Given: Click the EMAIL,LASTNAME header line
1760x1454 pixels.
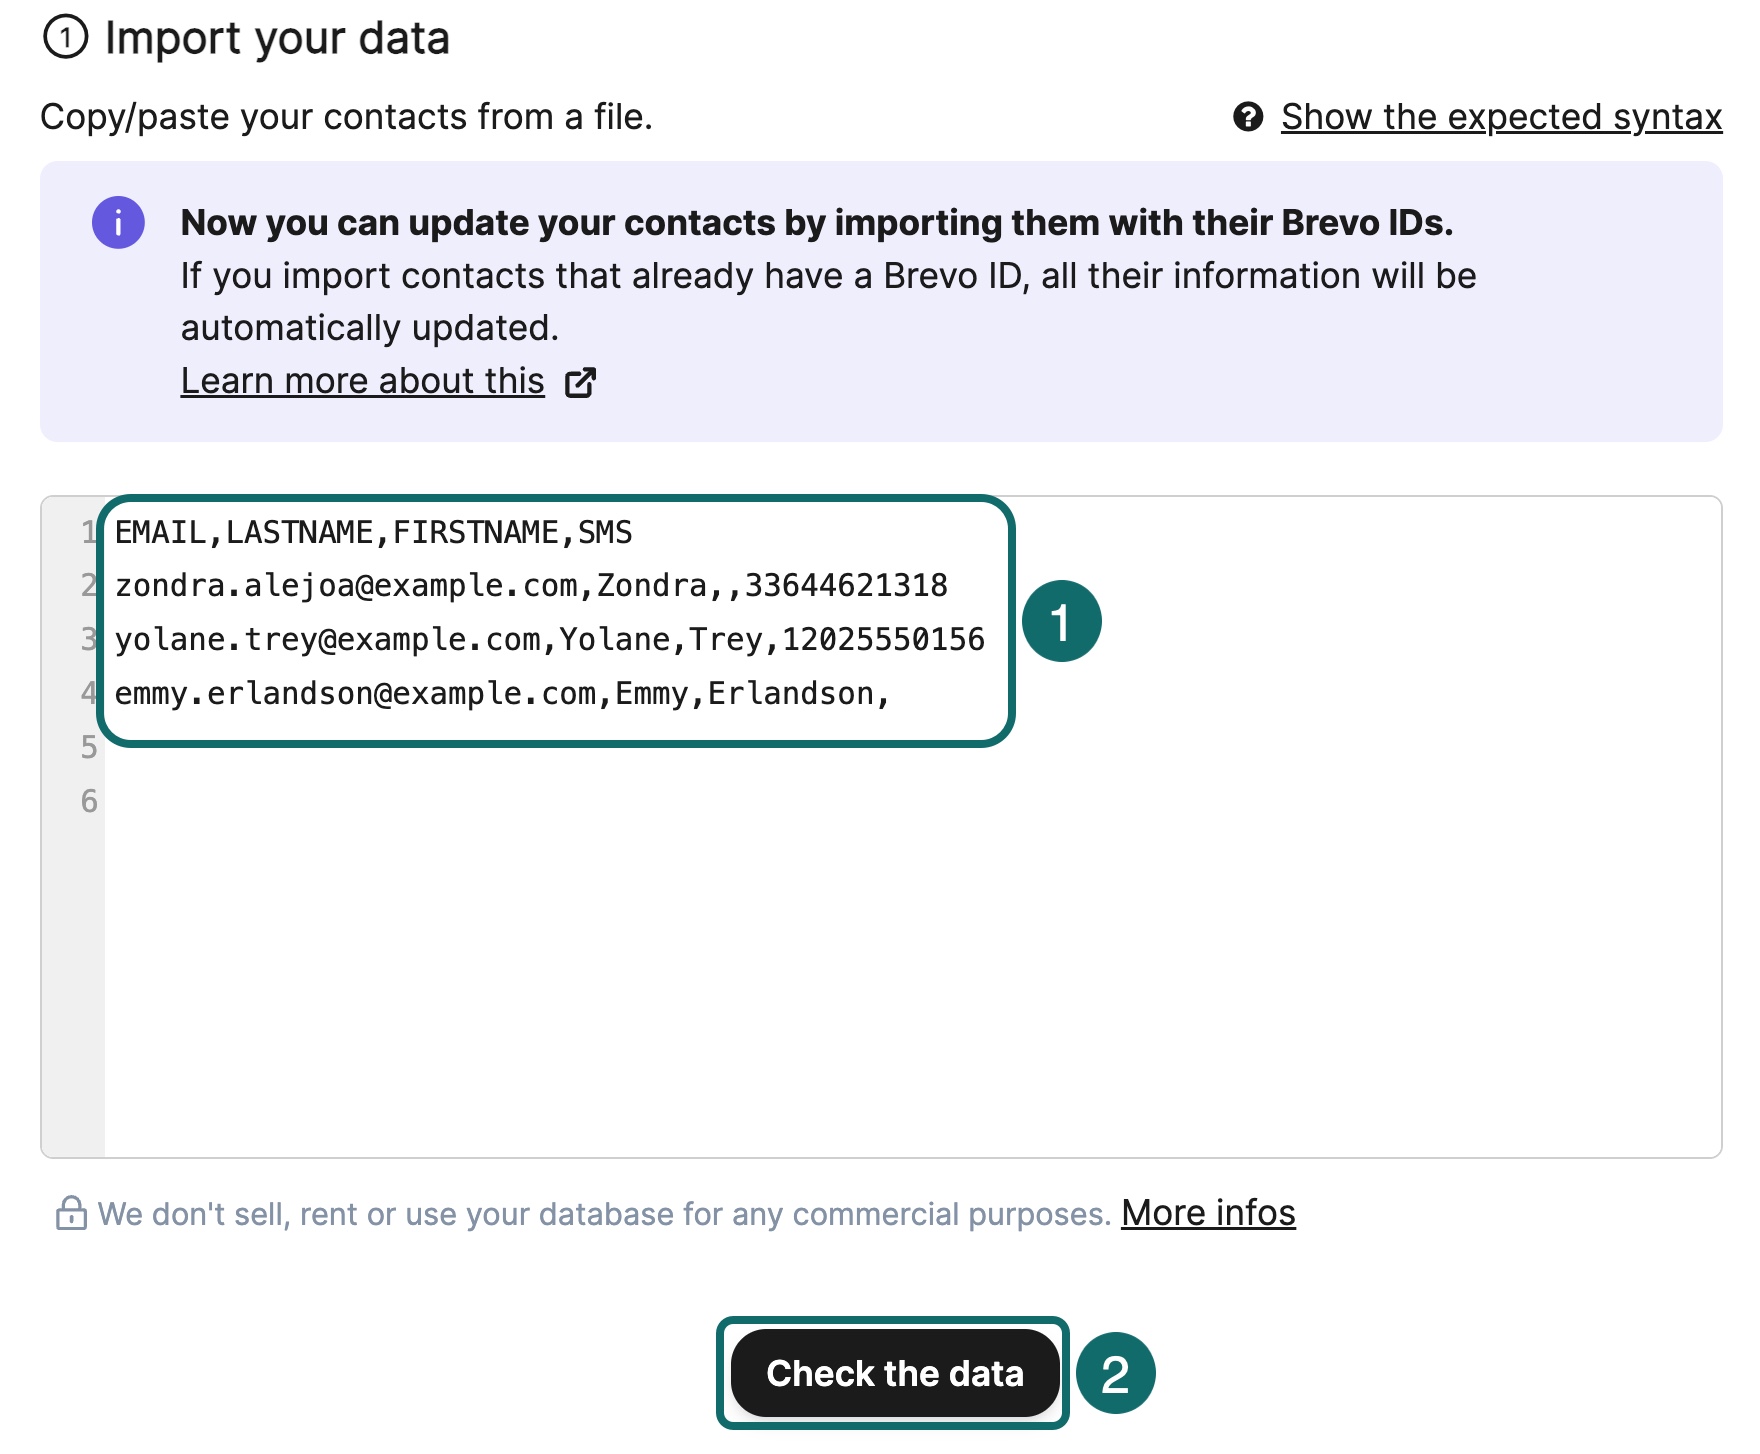Looking at the screenshot, I should tap(373, 532).
